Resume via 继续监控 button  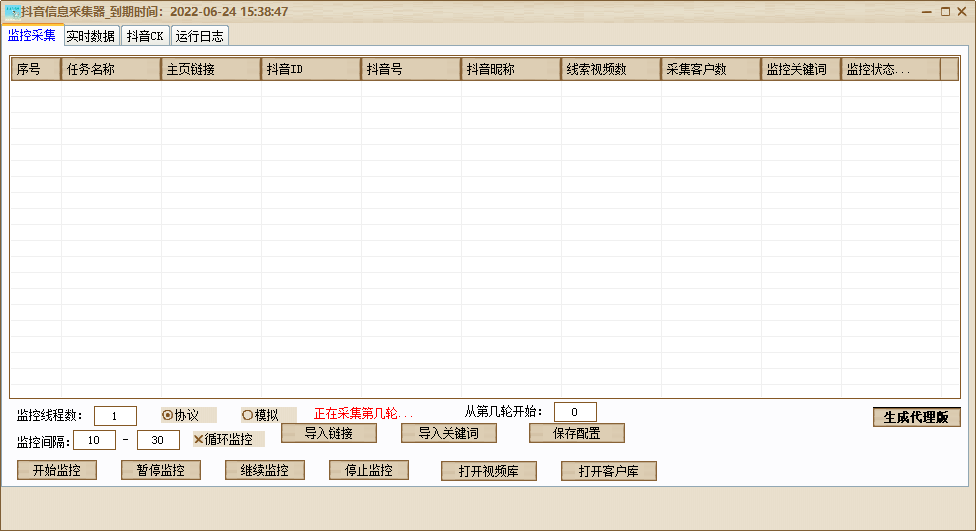[265, 471]
